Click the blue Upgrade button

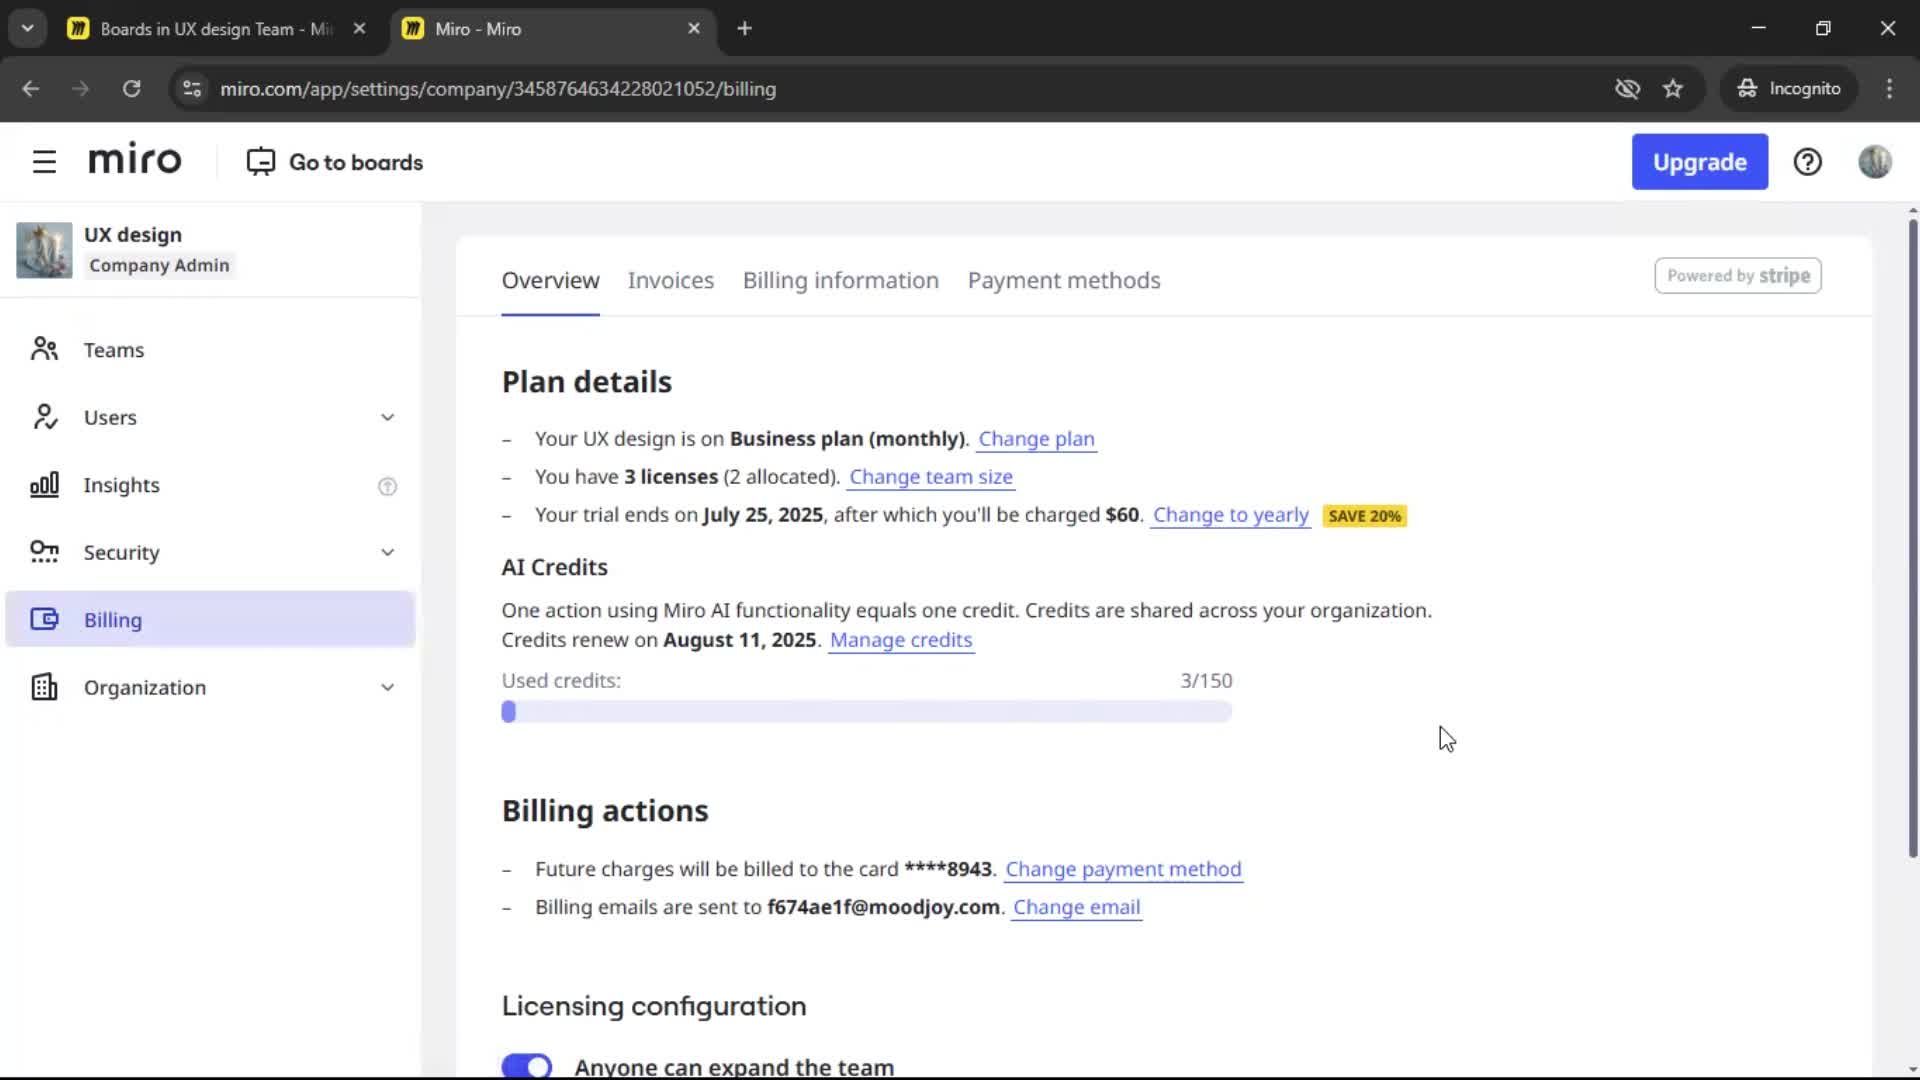coord(1699,162)
